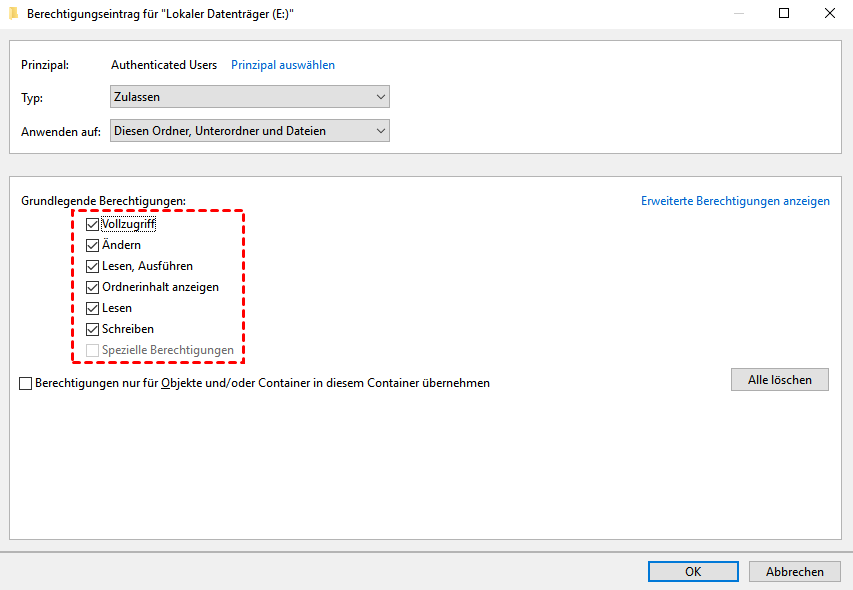Close the Berechtigungseintrag dialog window
This screenshot has width=853, height=590.
(x=829, y=14)
